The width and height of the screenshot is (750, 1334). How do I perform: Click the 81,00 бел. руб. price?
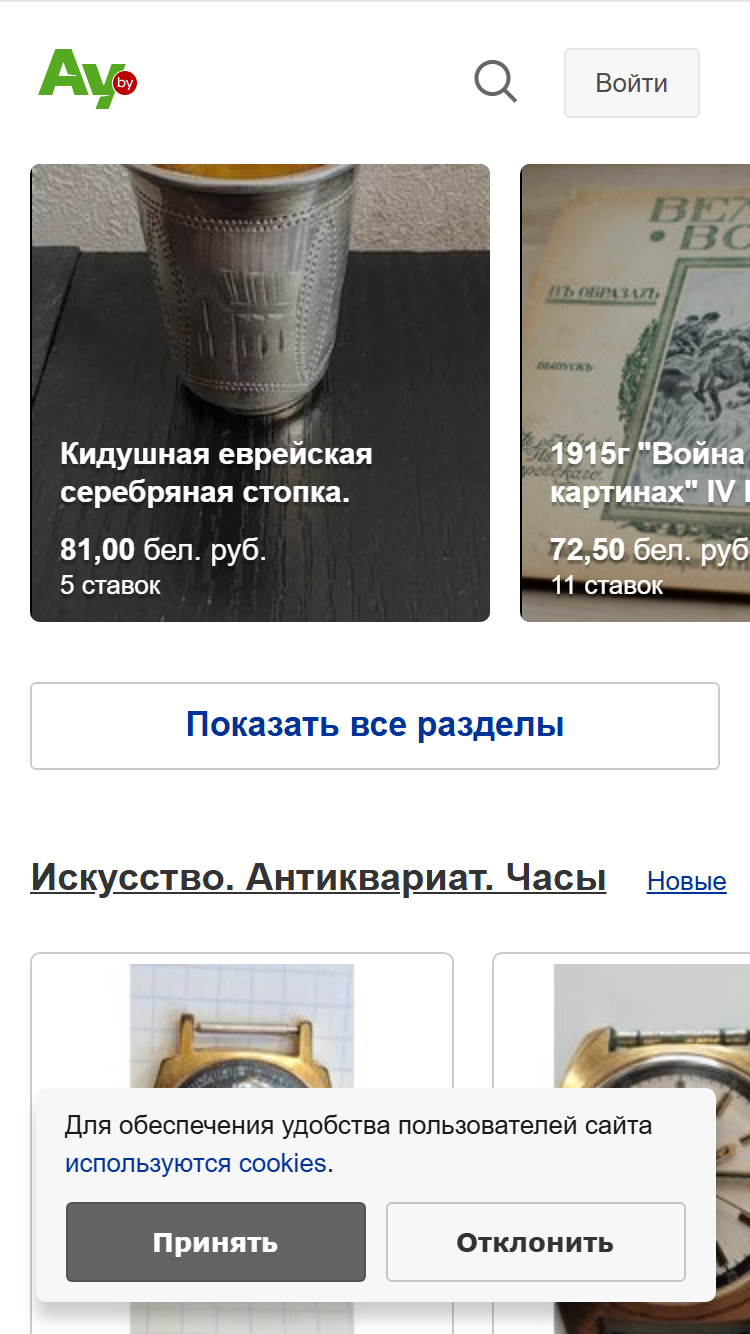tap(163, 550)
